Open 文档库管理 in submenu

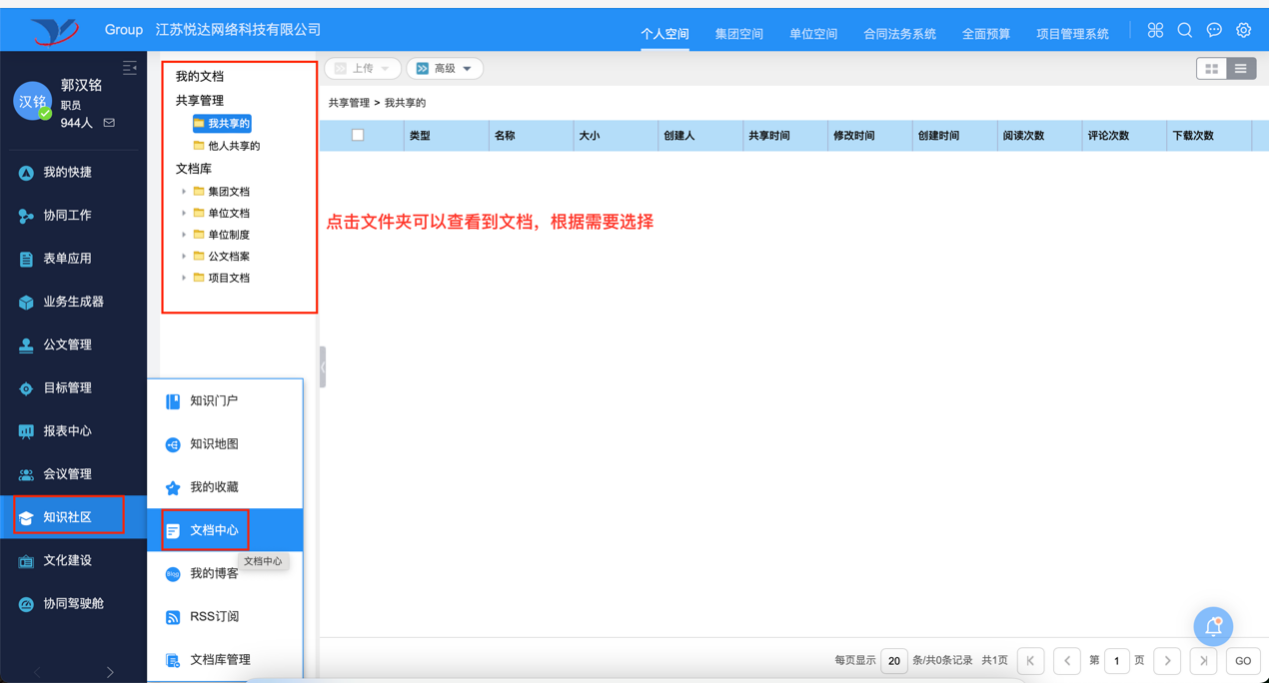220,660
